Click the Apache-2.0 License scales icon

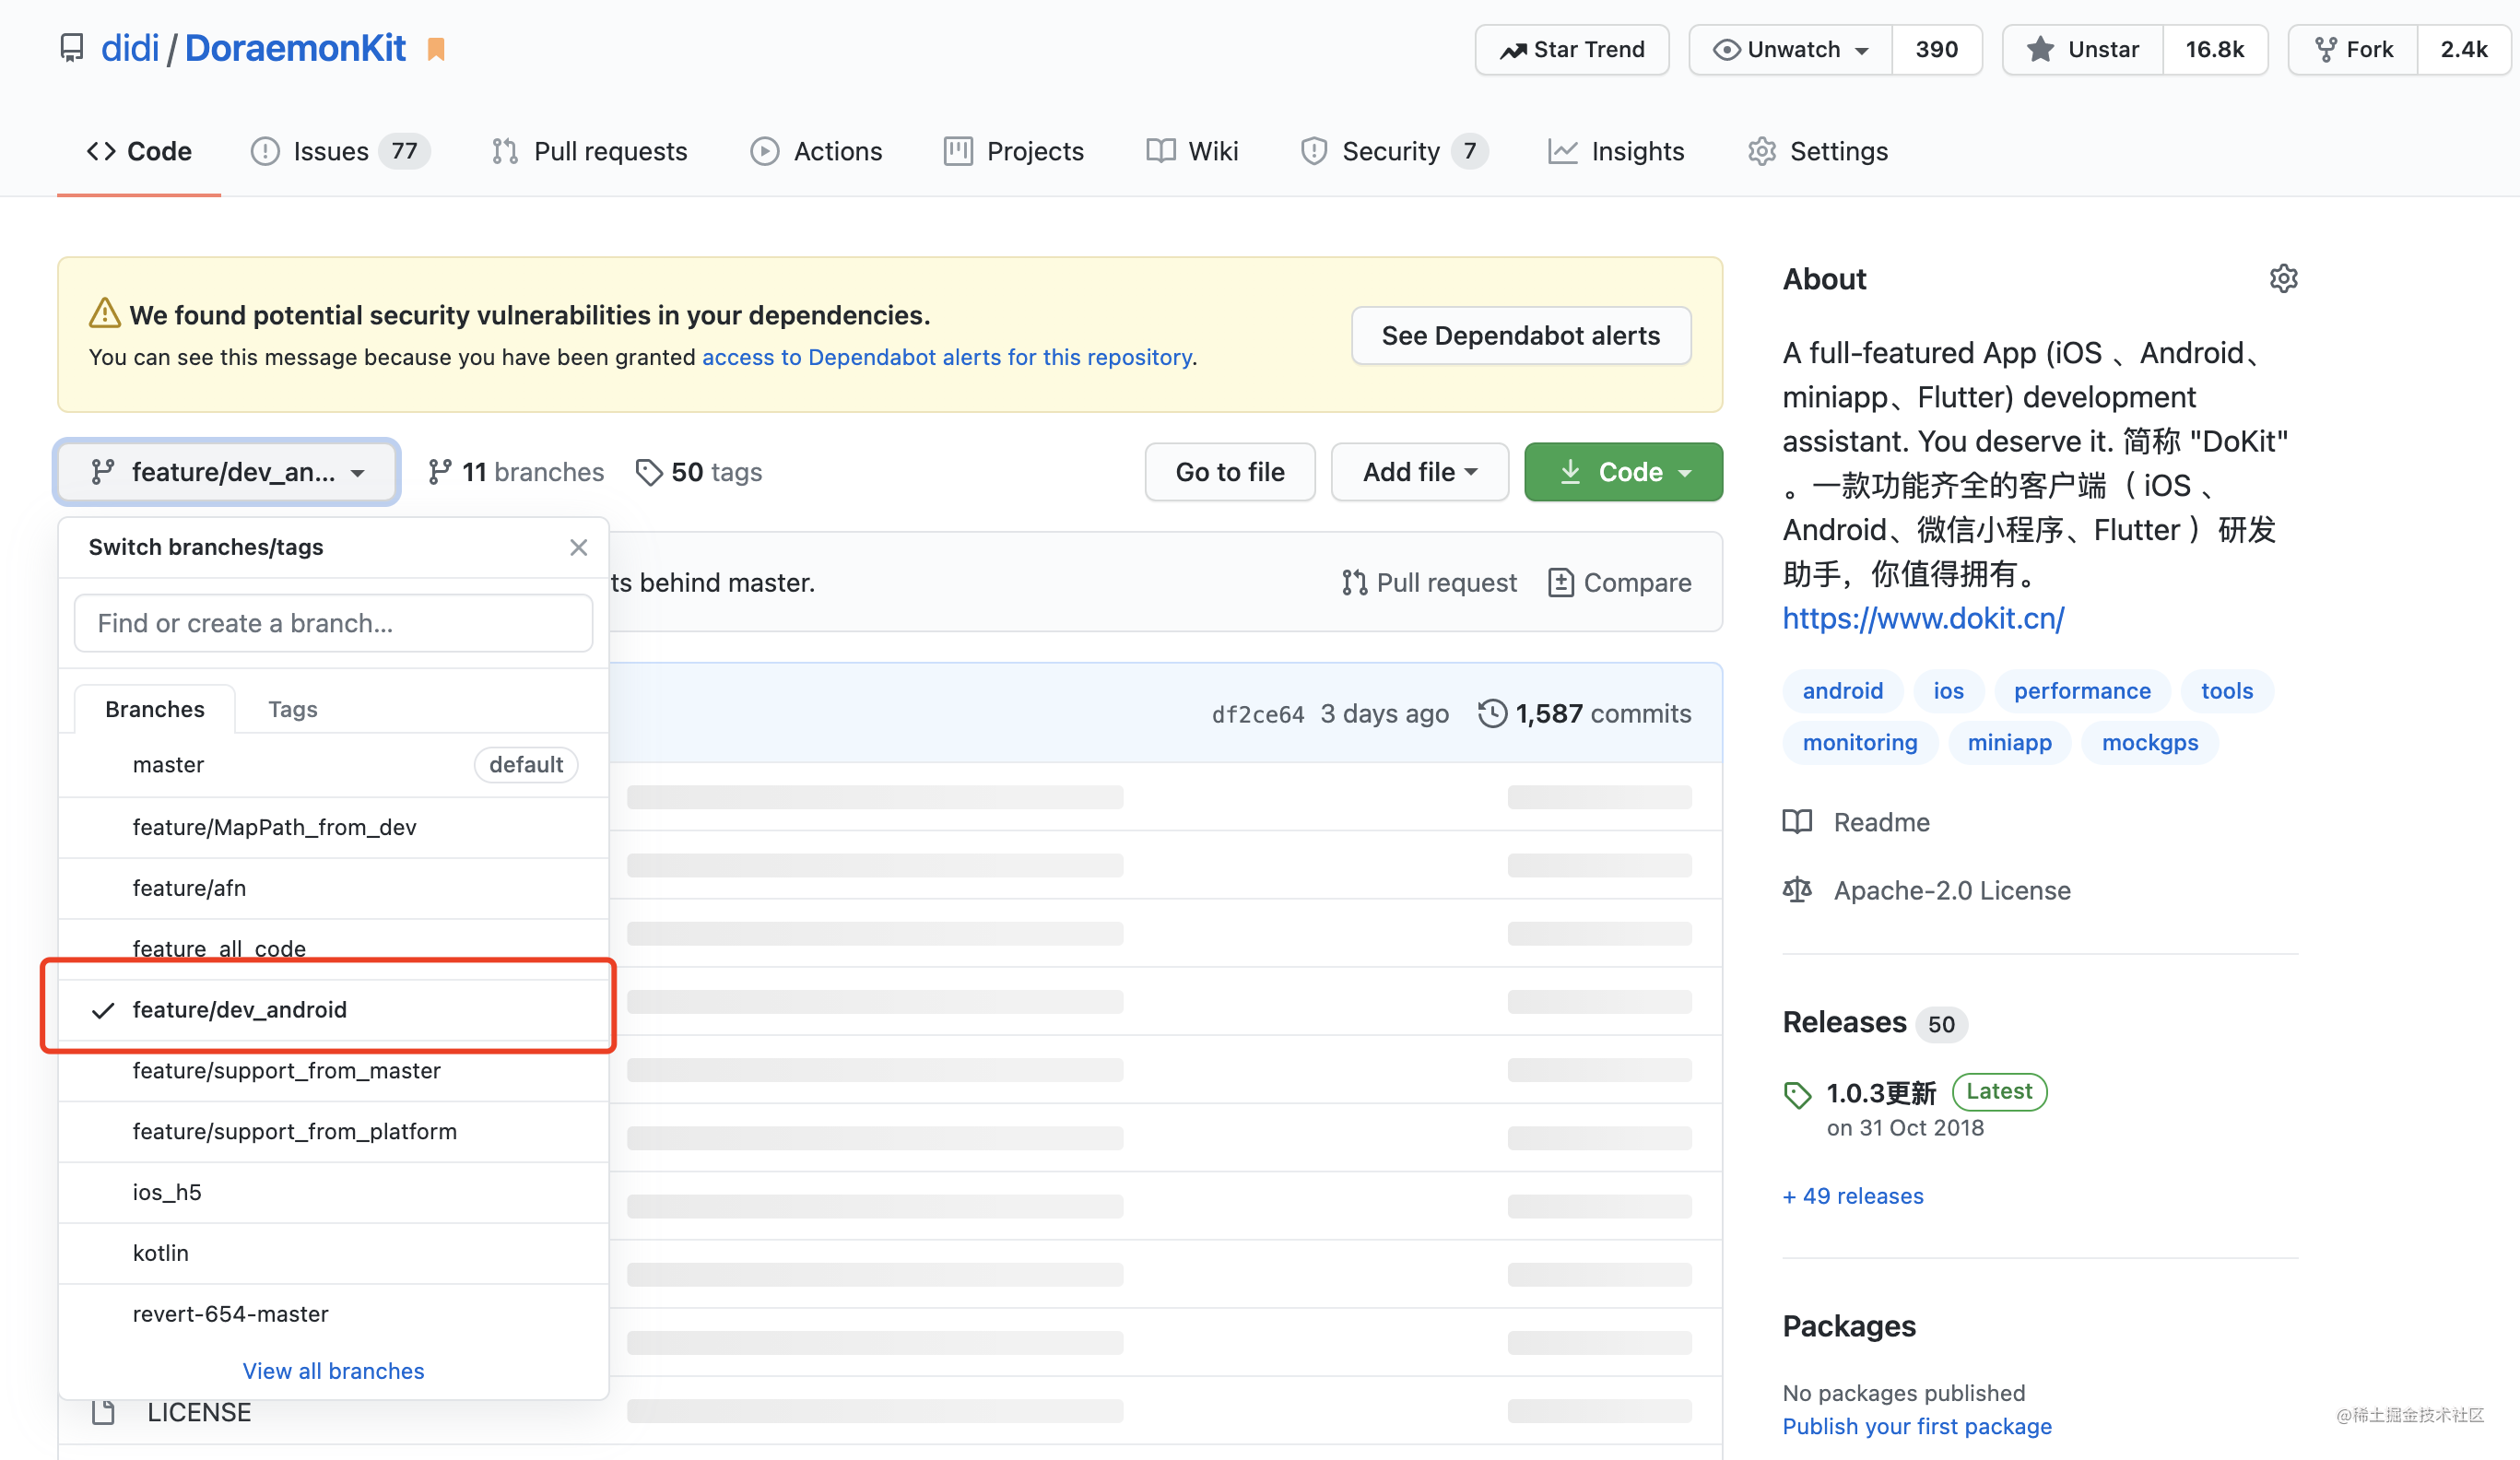click(1797, 889)
